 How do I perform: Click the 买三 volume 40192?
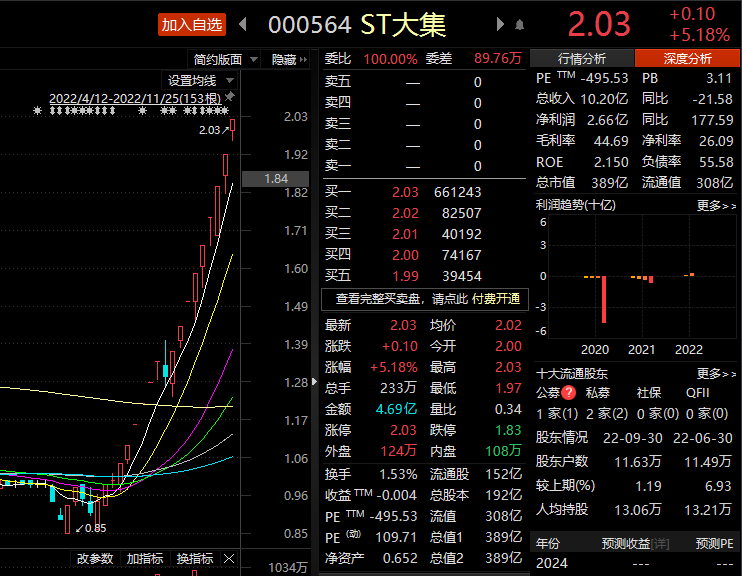pos(461,234)
